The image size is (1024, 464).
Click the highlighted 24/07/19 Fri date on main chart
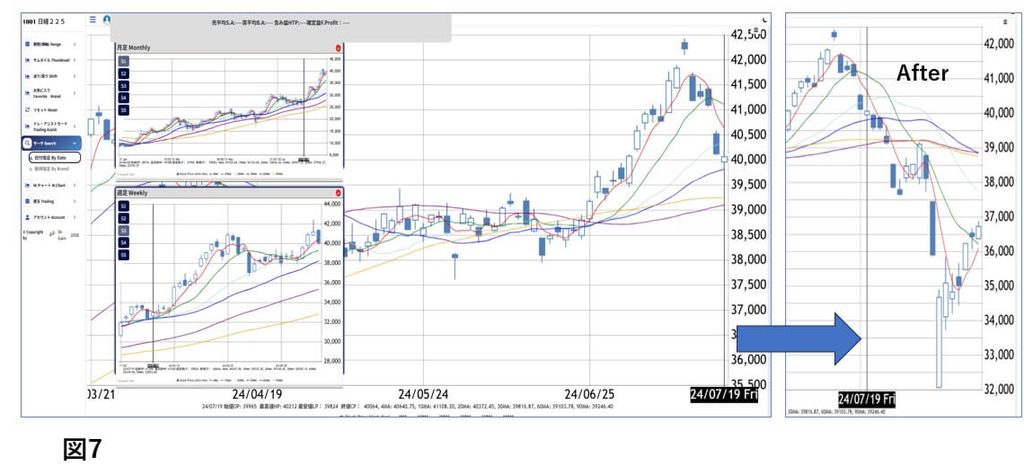coord(724,394)
